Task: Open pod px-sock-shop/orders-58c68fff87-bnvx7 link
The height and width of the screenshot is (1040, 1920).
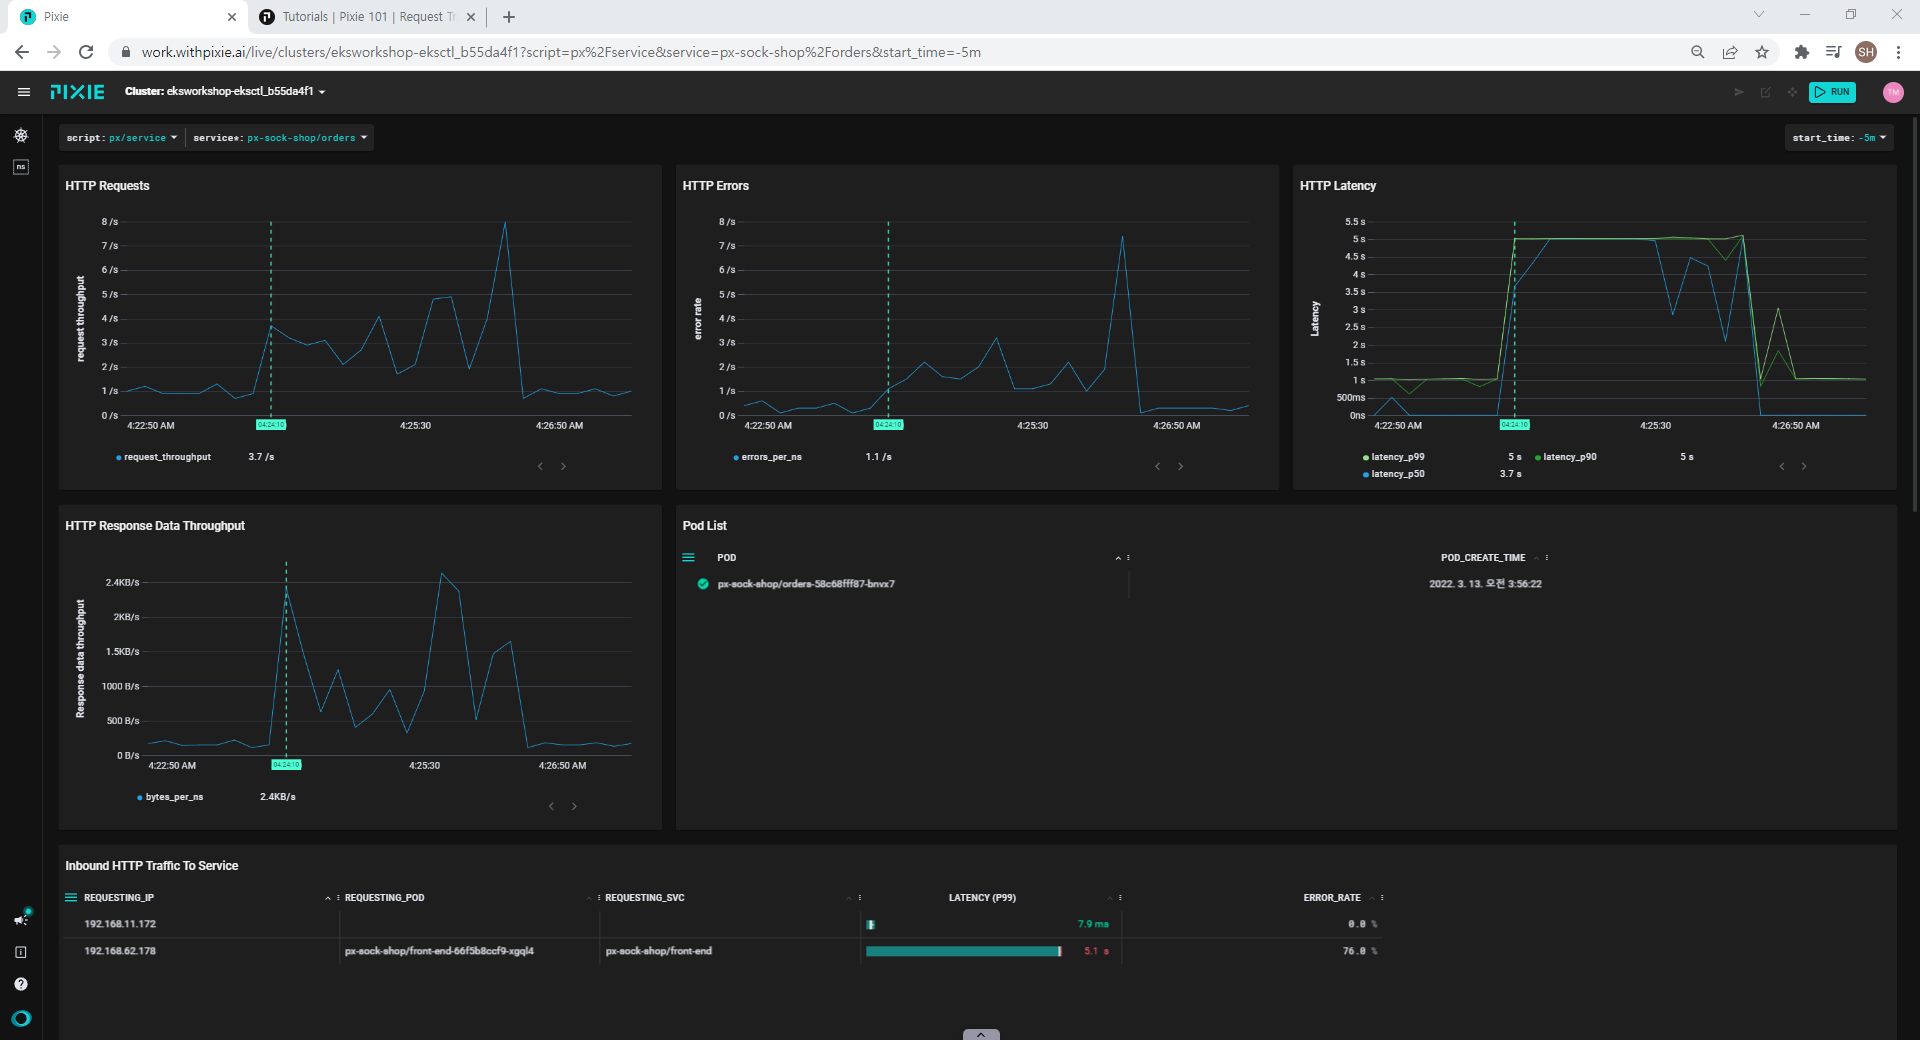Action: point(806,584)
